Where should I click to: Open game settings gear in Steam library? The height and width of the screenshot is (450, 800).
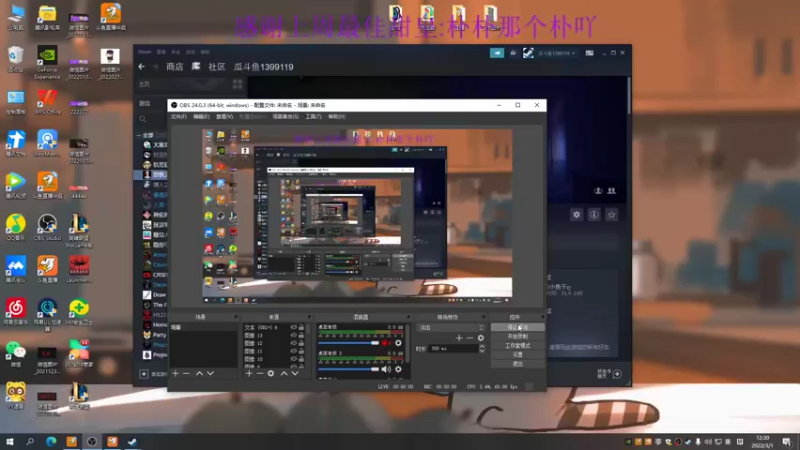[x=577, y=215]
